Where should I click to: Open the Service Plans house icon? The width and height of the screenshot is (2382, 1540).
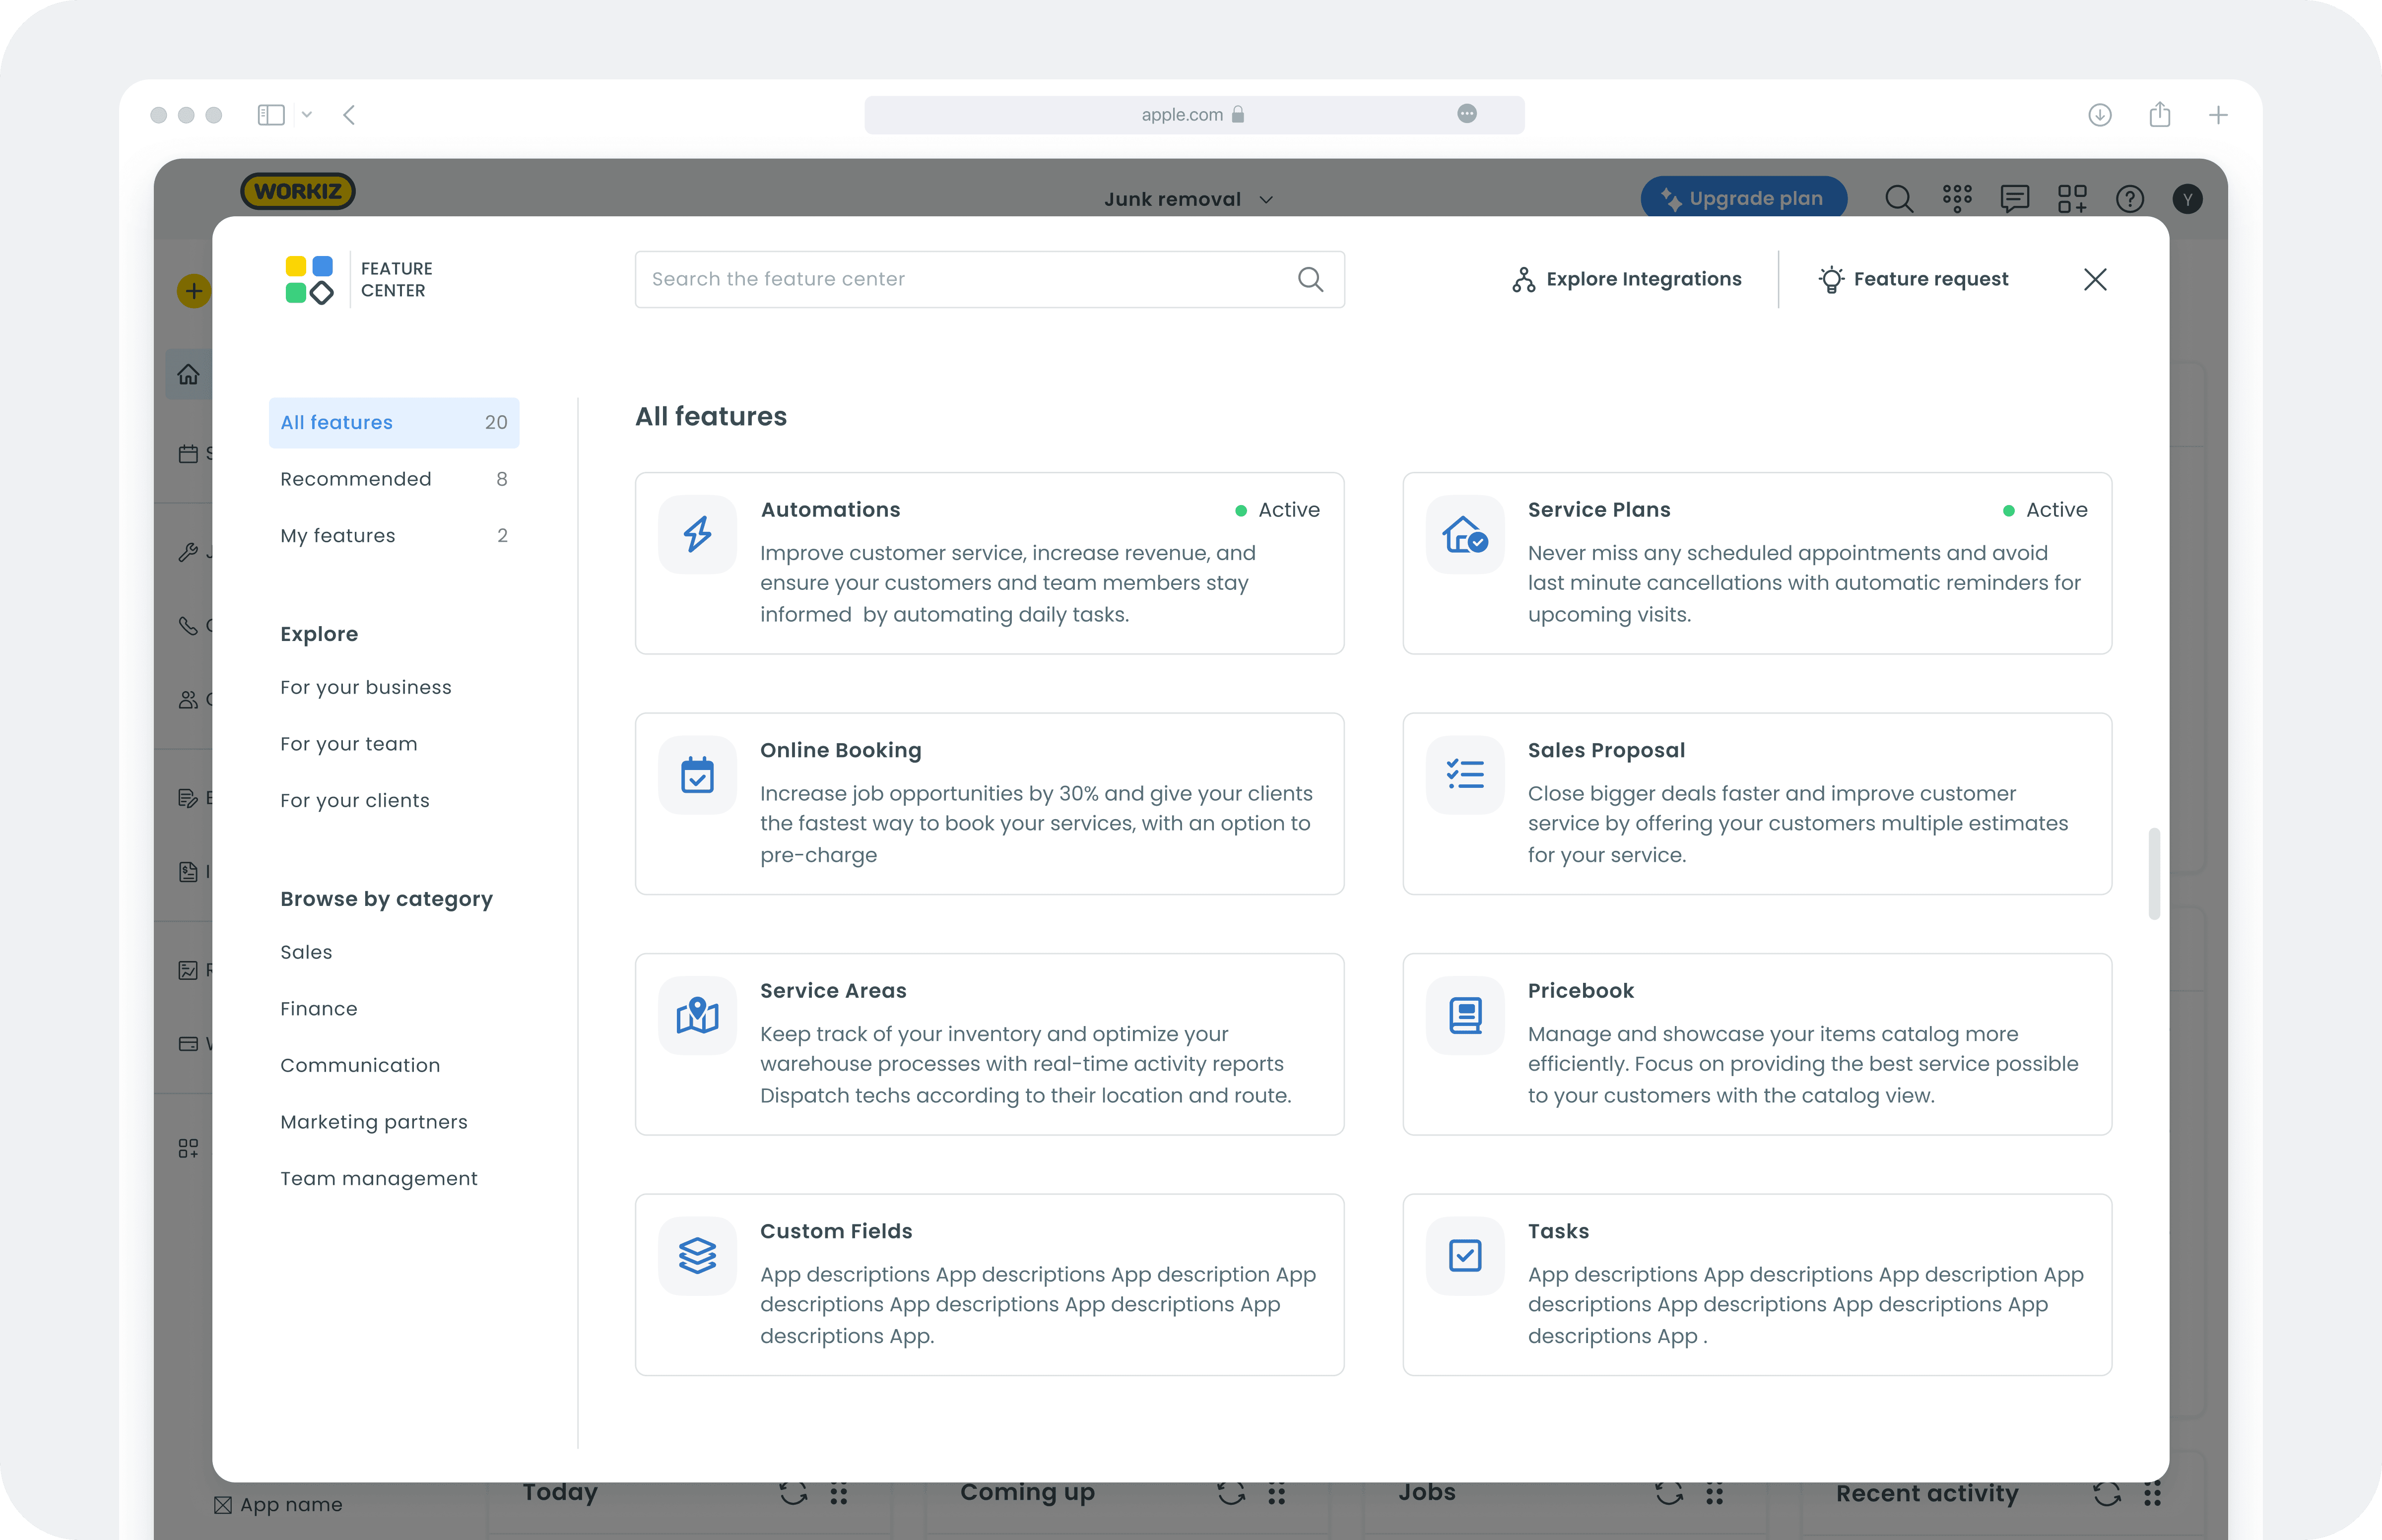[x=1464, y=534]
